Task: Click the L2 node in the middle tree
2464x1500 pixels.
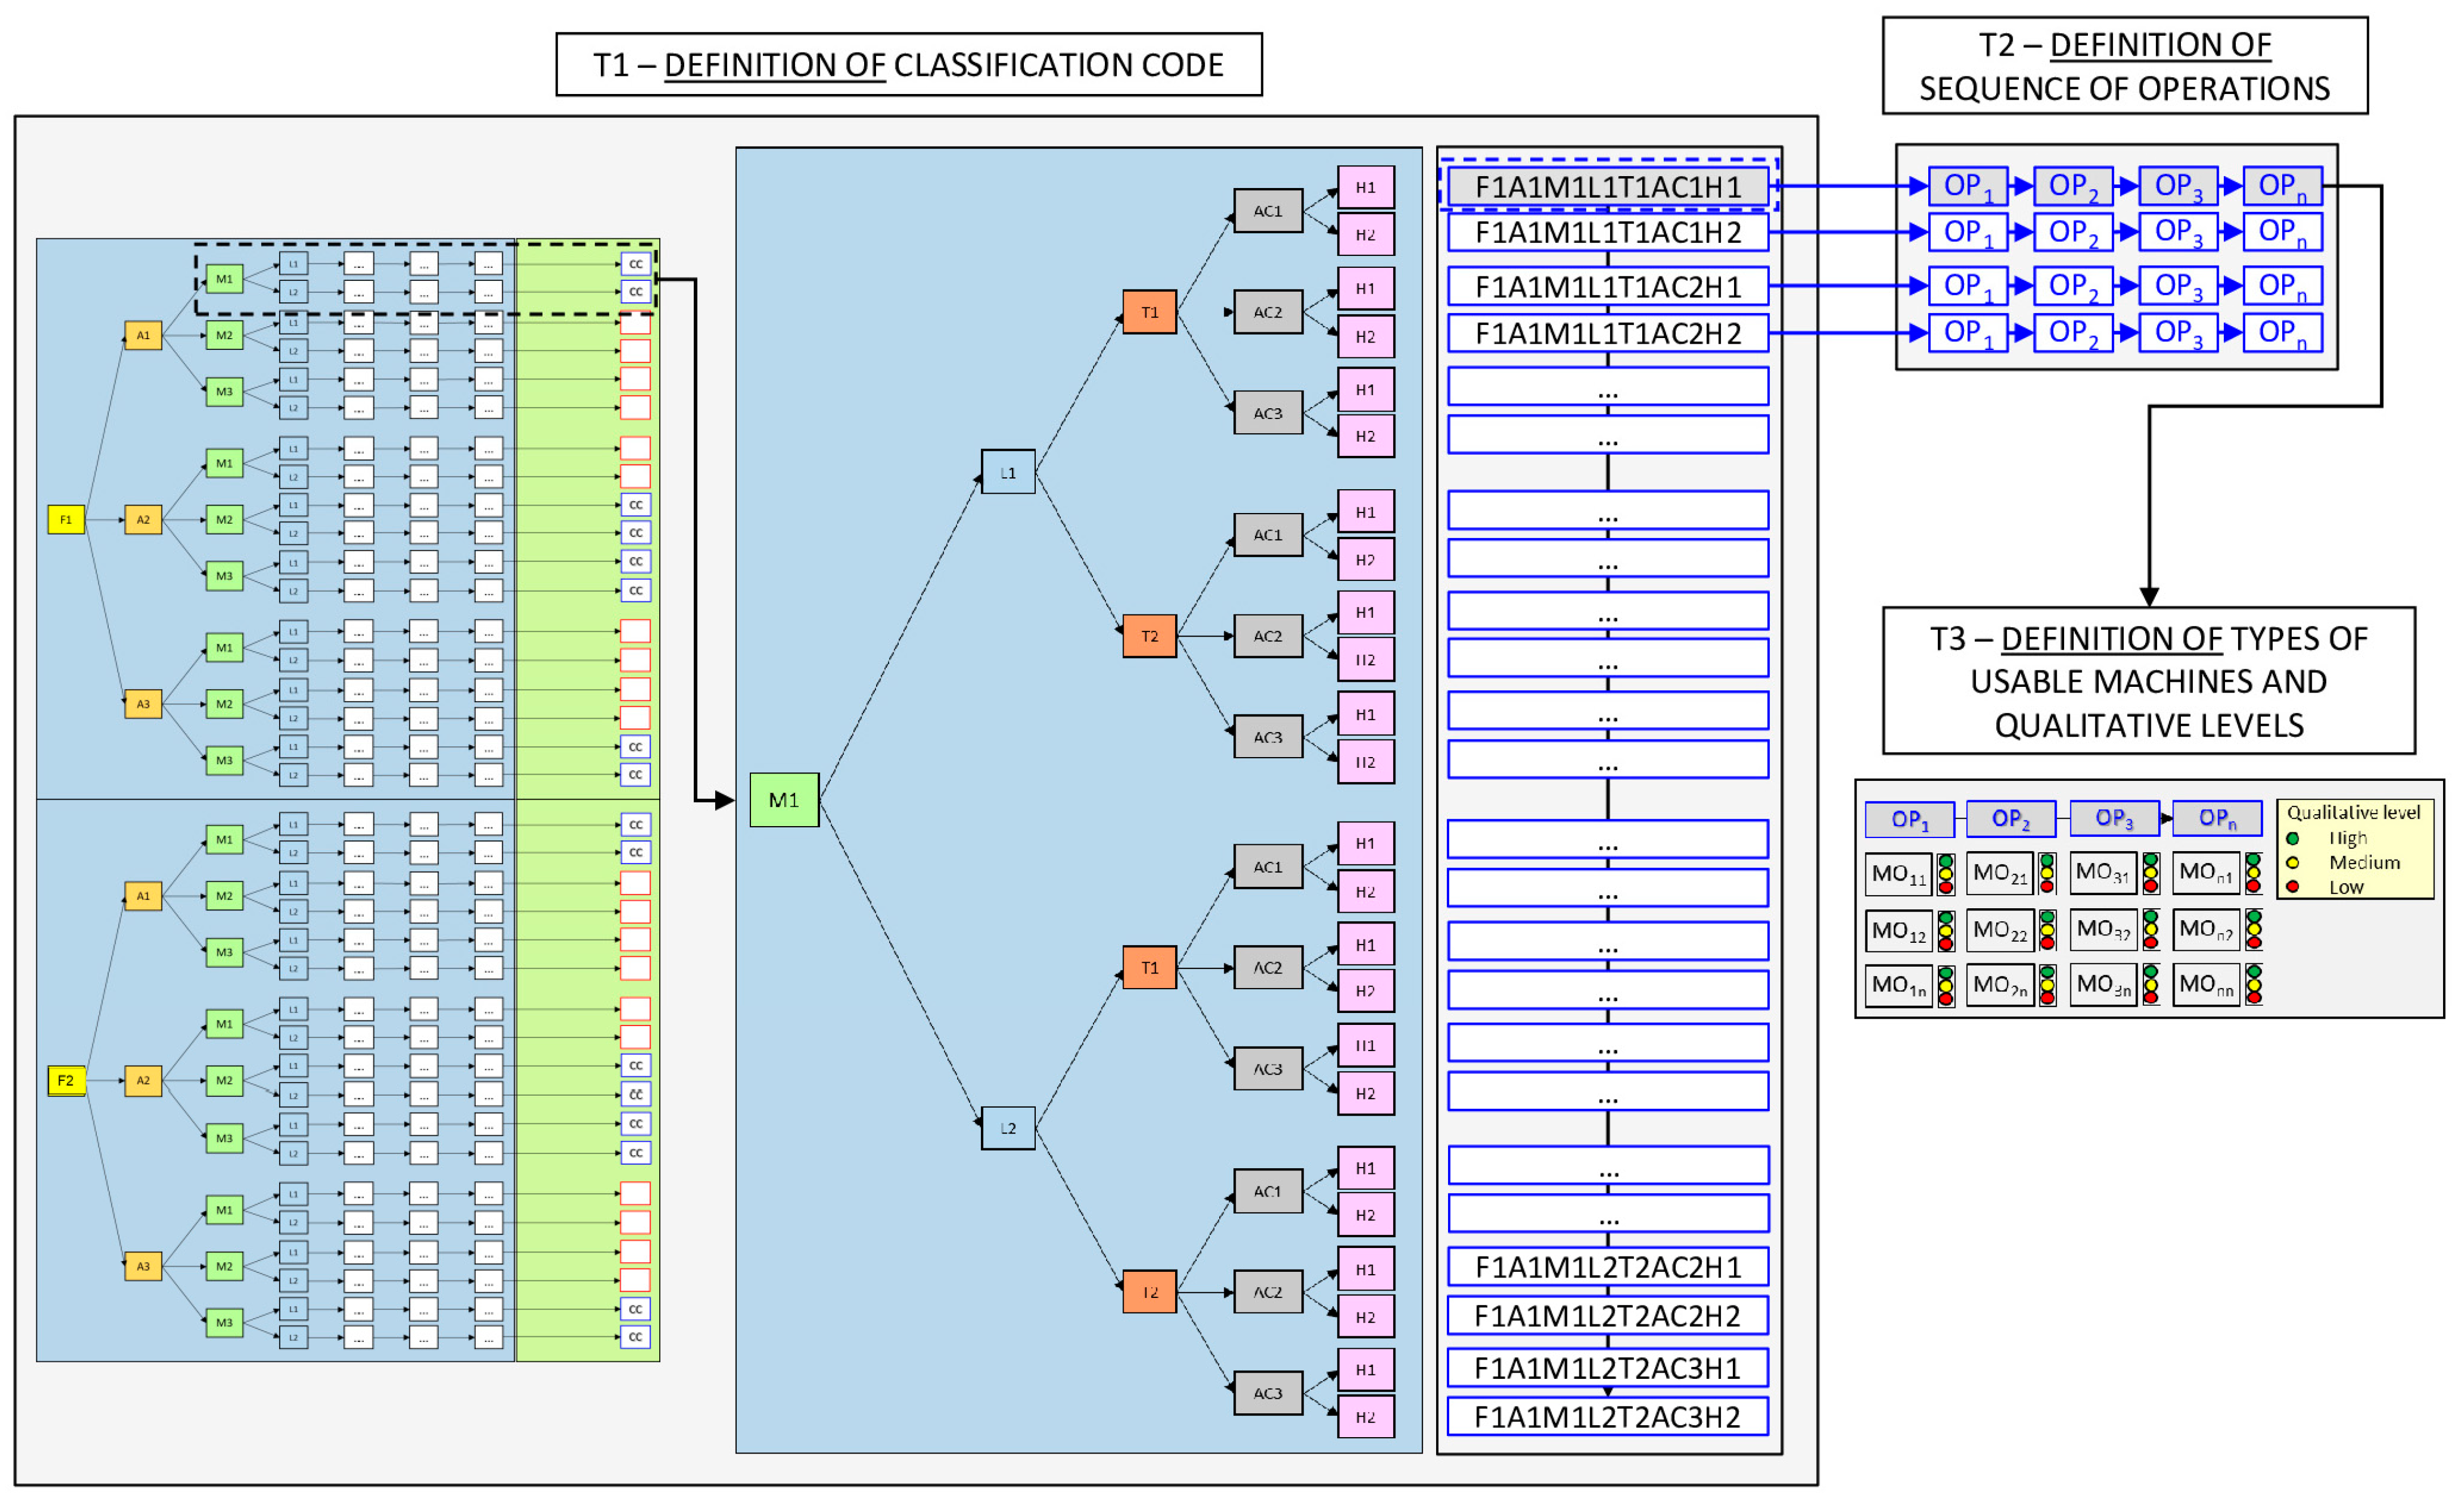Action: click(x=1007, y=1128)
